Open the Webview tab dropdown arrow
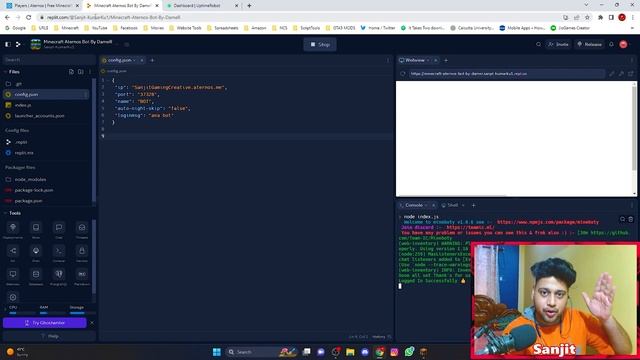 [428, 60]
